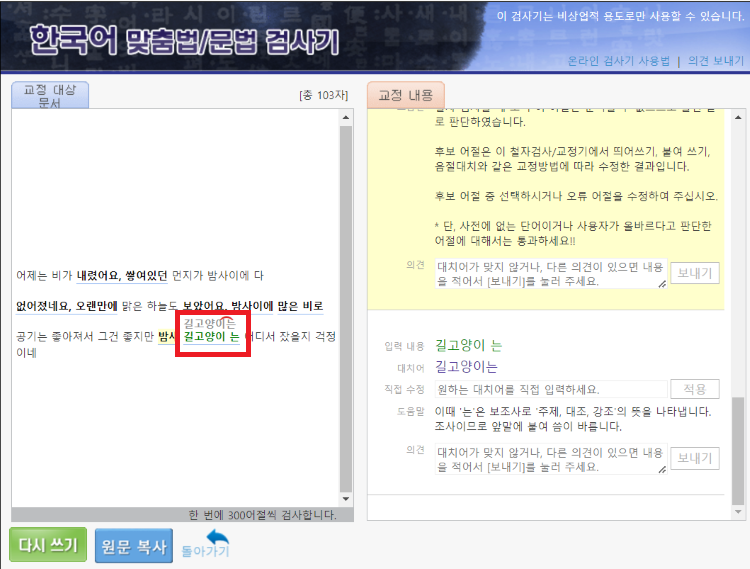Viewport: 750px width, 569px height.
Task: Click the suggested replacement 길고양이는 in 대치어 row
Action: pos(466,367)
